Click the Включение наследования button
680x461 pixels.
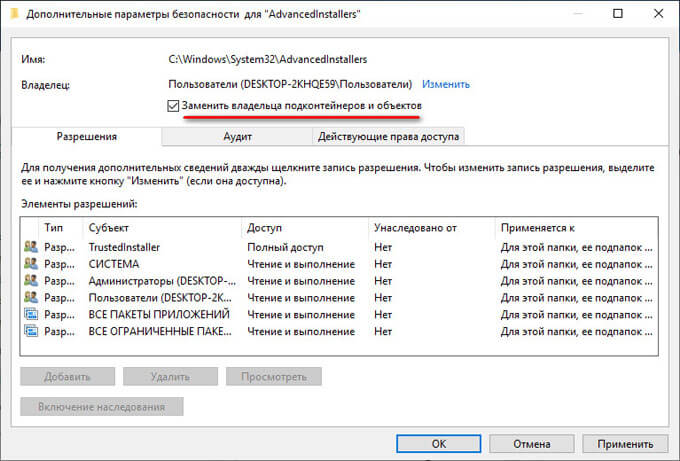point(101,407)
